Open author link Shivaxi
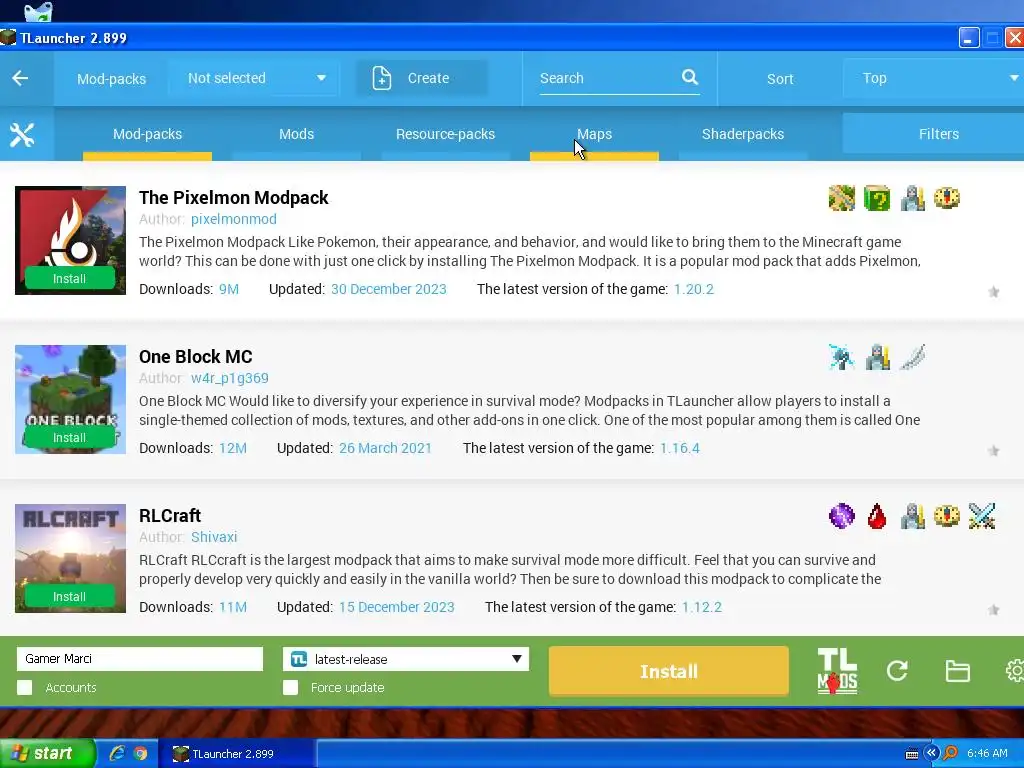 tap(214, 537)
